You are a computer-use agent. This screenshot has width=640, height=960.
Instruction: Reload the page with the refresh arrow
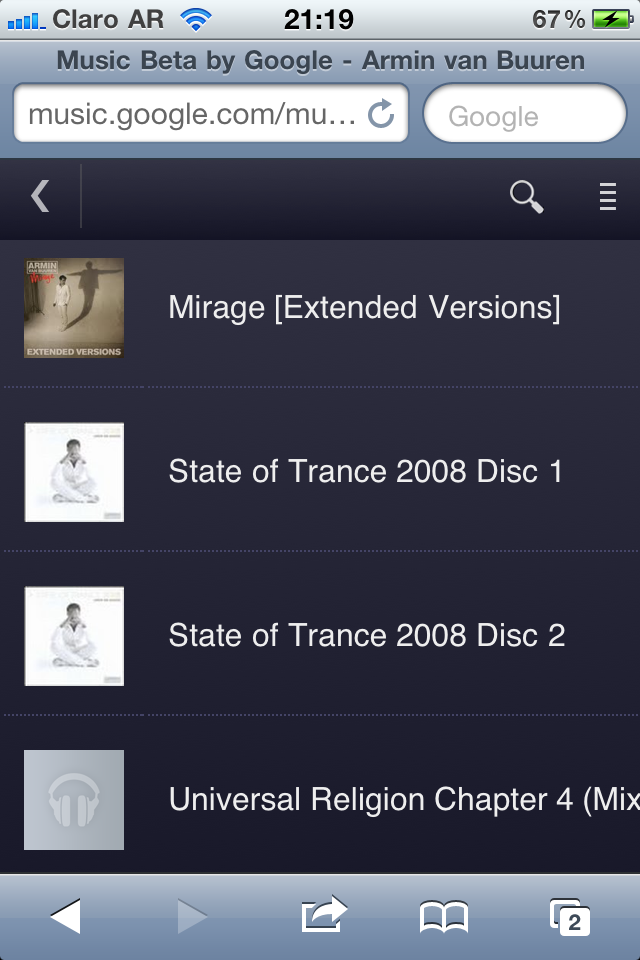tap(381, 113)
